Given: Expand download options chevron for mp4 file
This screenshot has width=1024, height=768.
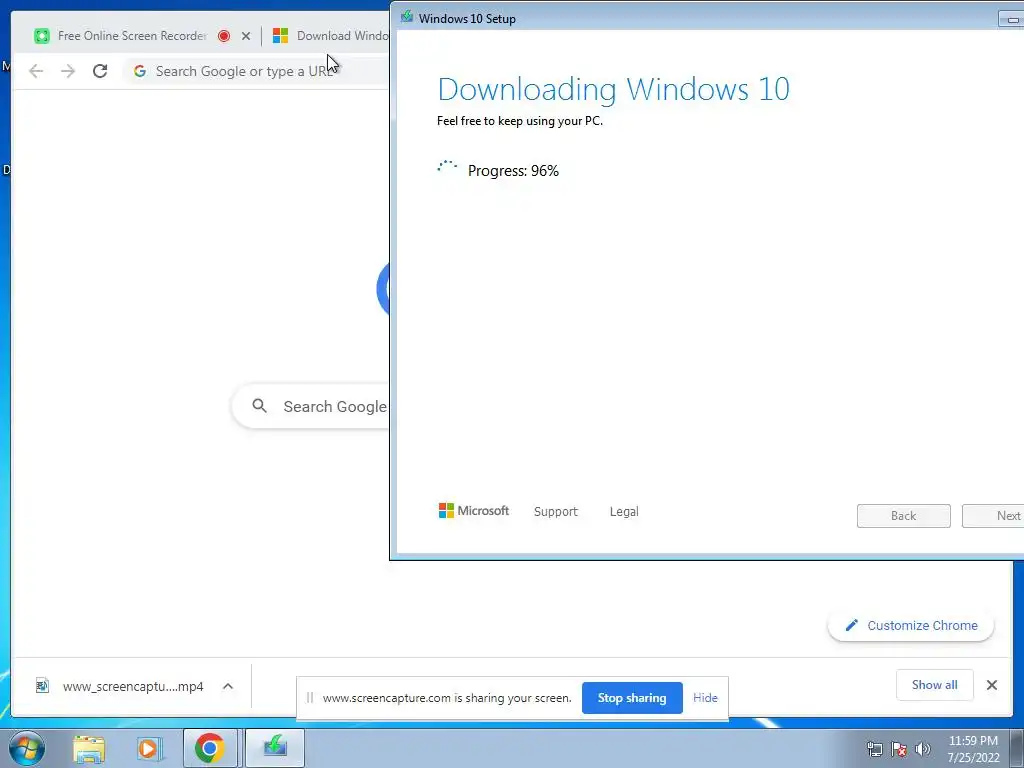Looking at the screenshot, I should tap(228, 686).
